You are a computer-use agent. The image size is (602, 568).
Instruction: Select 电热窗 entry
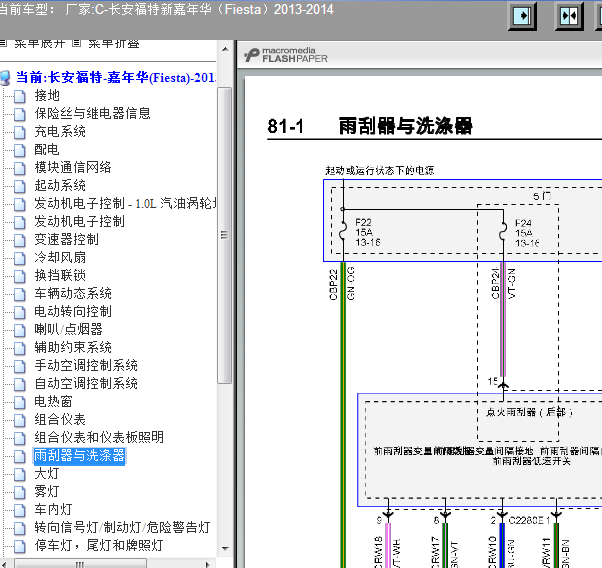(x=53, y=401)
